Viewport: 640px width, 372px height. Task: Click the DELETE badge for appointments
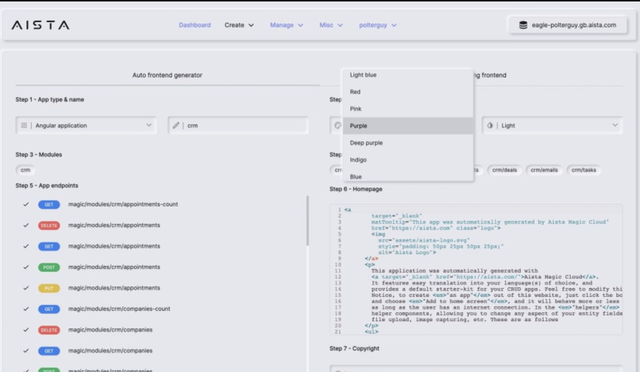pyautogui.click(x=49, y=225)
